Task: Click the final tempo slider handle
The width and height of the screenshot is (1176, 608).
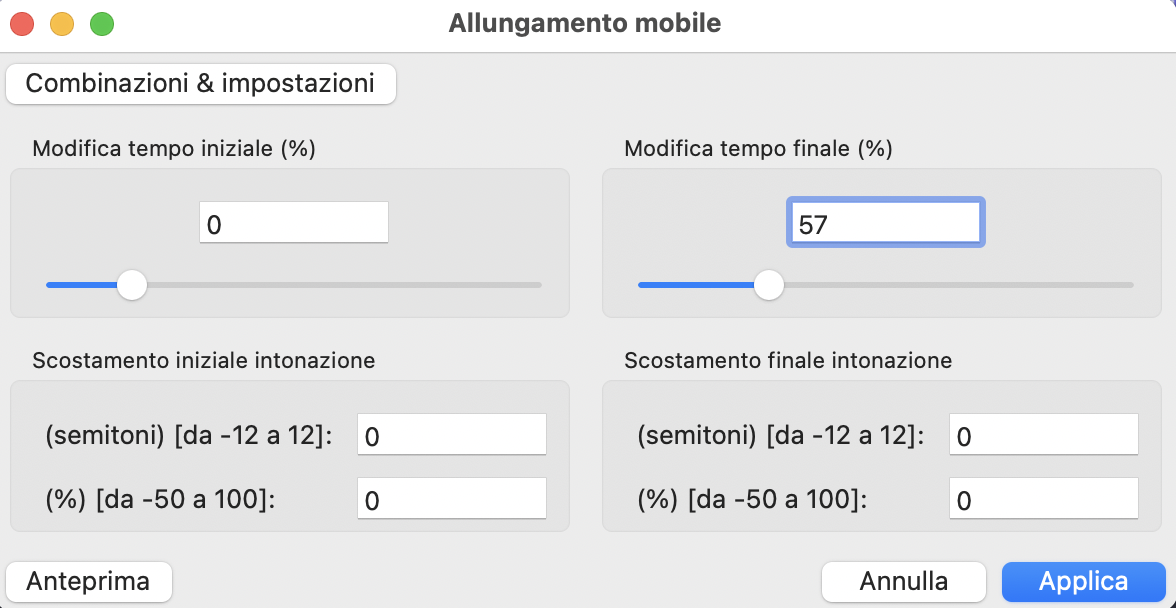Action: [769, 285]
